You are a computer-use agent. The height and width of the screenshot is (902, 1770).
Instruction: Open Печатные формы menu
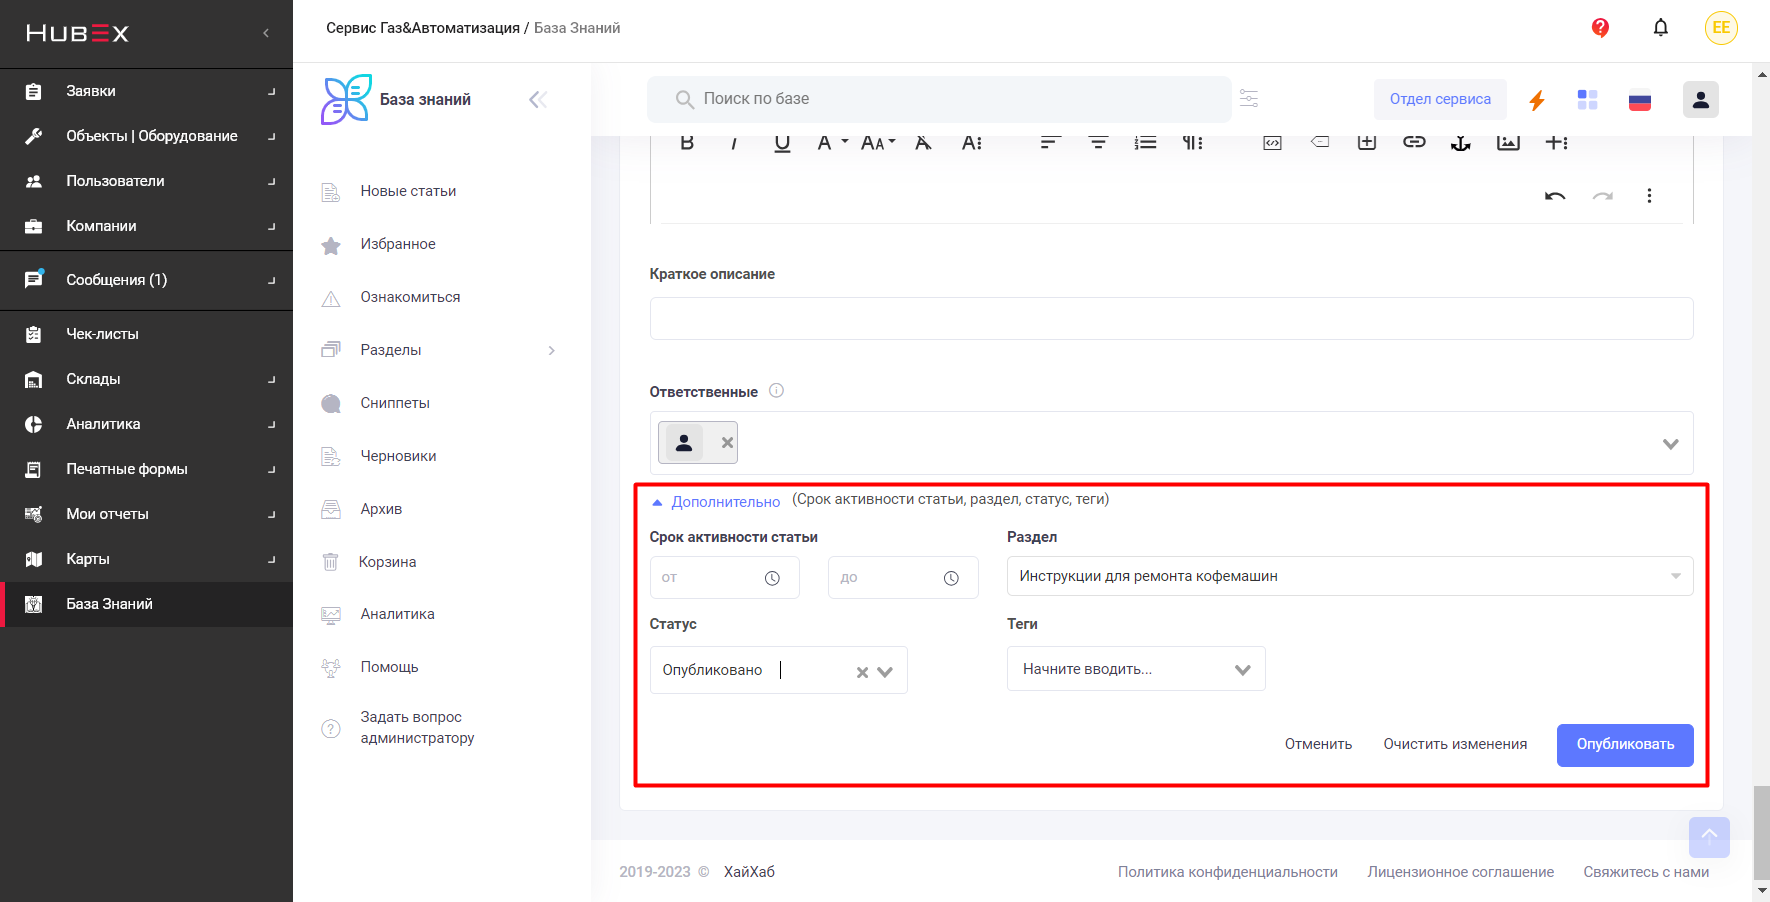[x=146, y=469]
